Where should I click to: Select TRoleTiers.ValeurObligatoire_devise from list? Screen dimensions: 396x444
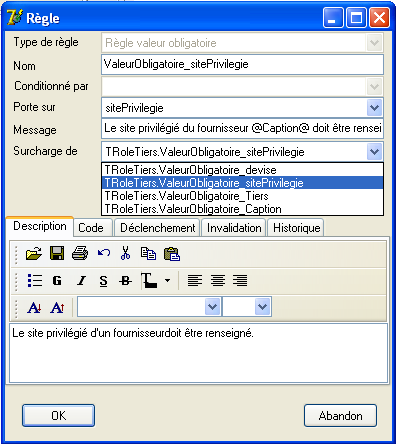pyautogui.click(x=242, y=170)
